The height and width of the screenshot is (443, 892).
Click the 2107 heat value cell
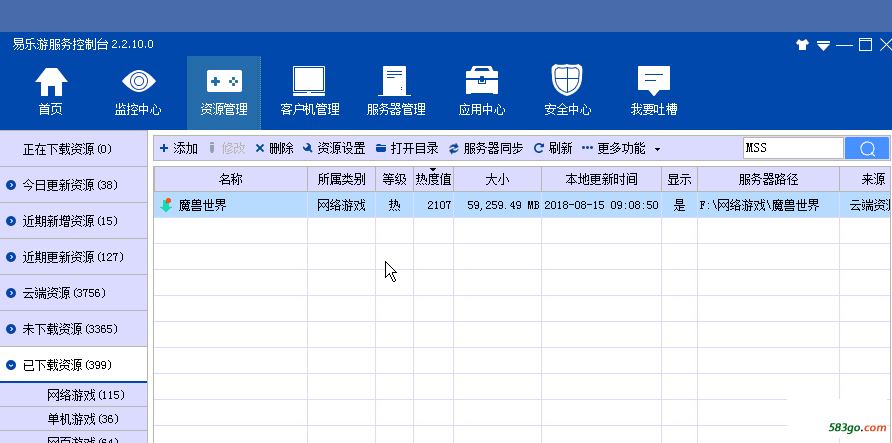tap(433, 205)
